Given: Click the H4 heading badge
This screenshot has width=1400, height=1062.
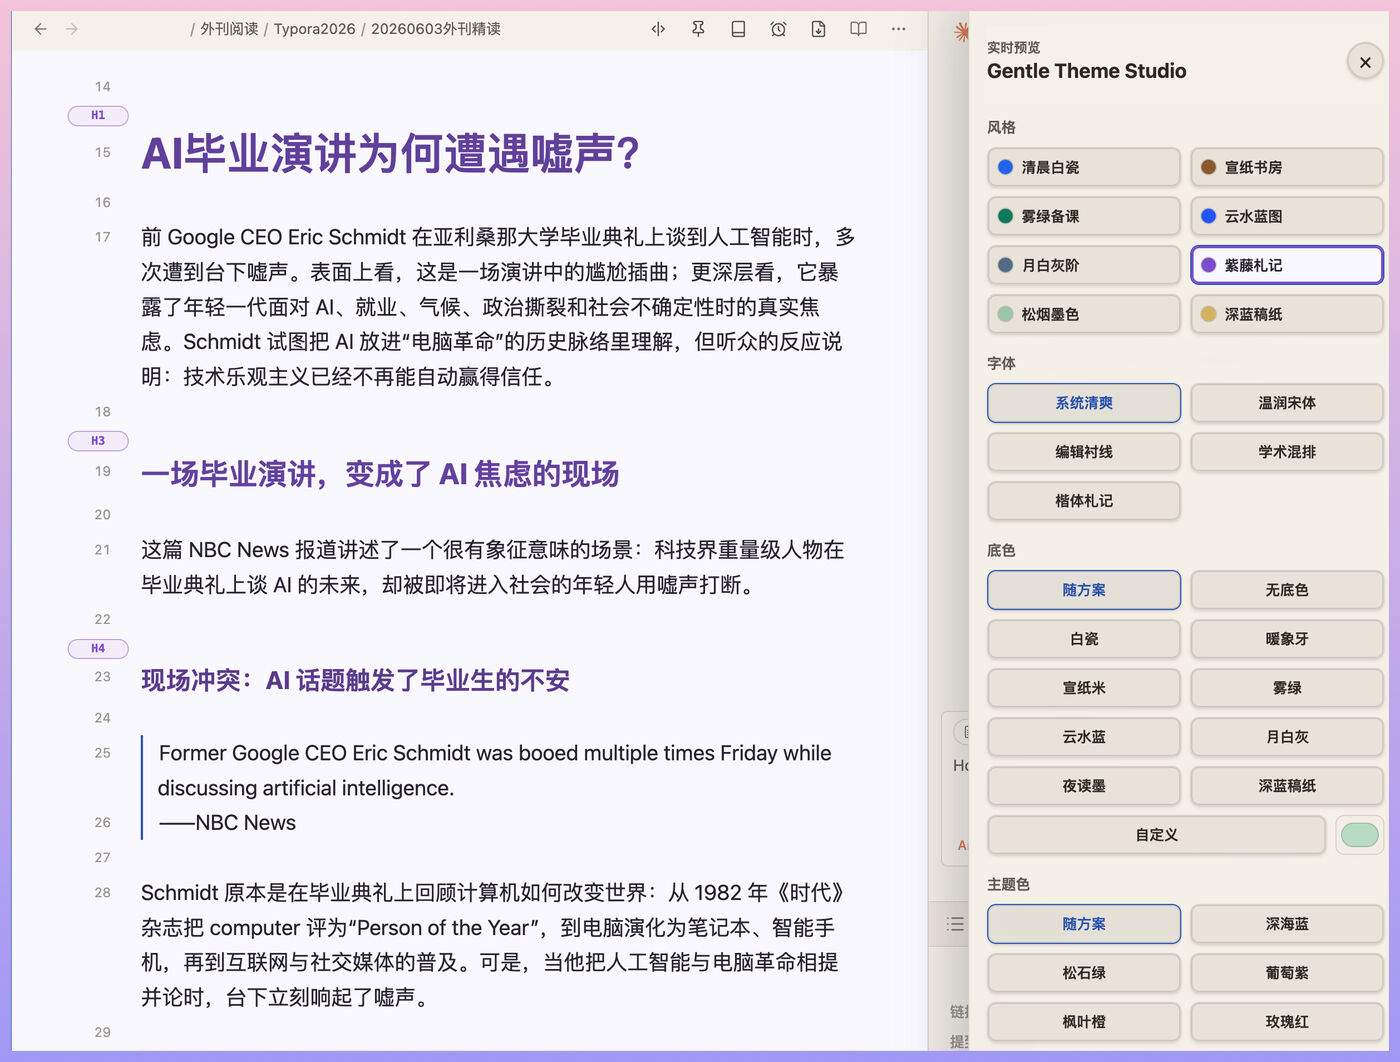Looking at the screenshot, I should click(98, 648).
